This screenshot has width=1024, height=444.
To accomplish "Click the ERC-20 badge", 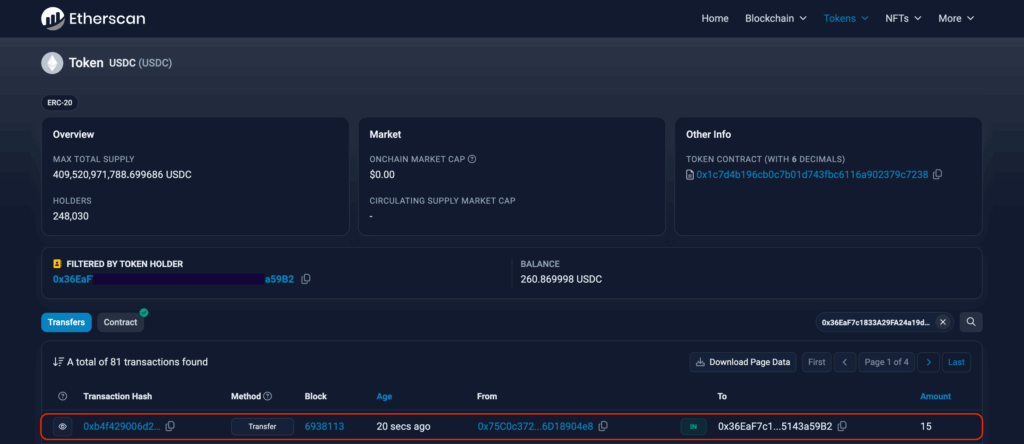I will coord(60,103).
